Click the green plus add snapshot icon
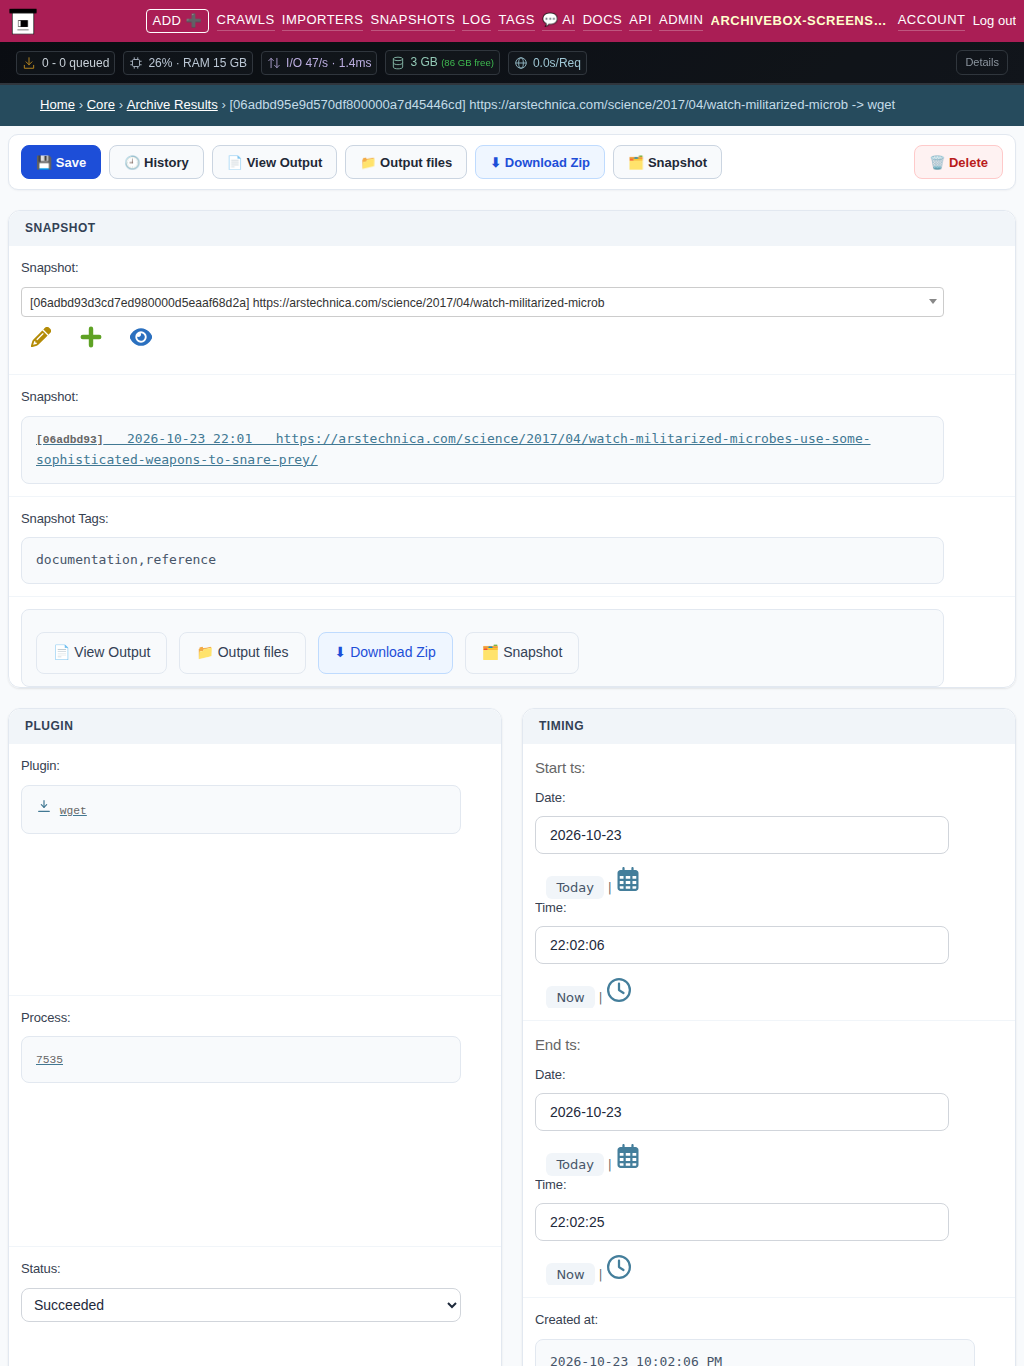The image size is (1024, 1366). (91, 337)
